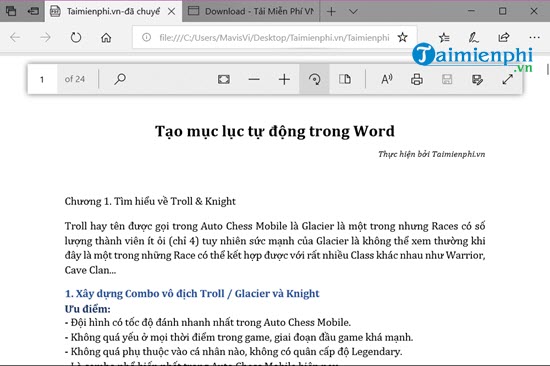Open Add notes pen tool
Viewport: 550px width, 366px height.
[x=474, y=37]
